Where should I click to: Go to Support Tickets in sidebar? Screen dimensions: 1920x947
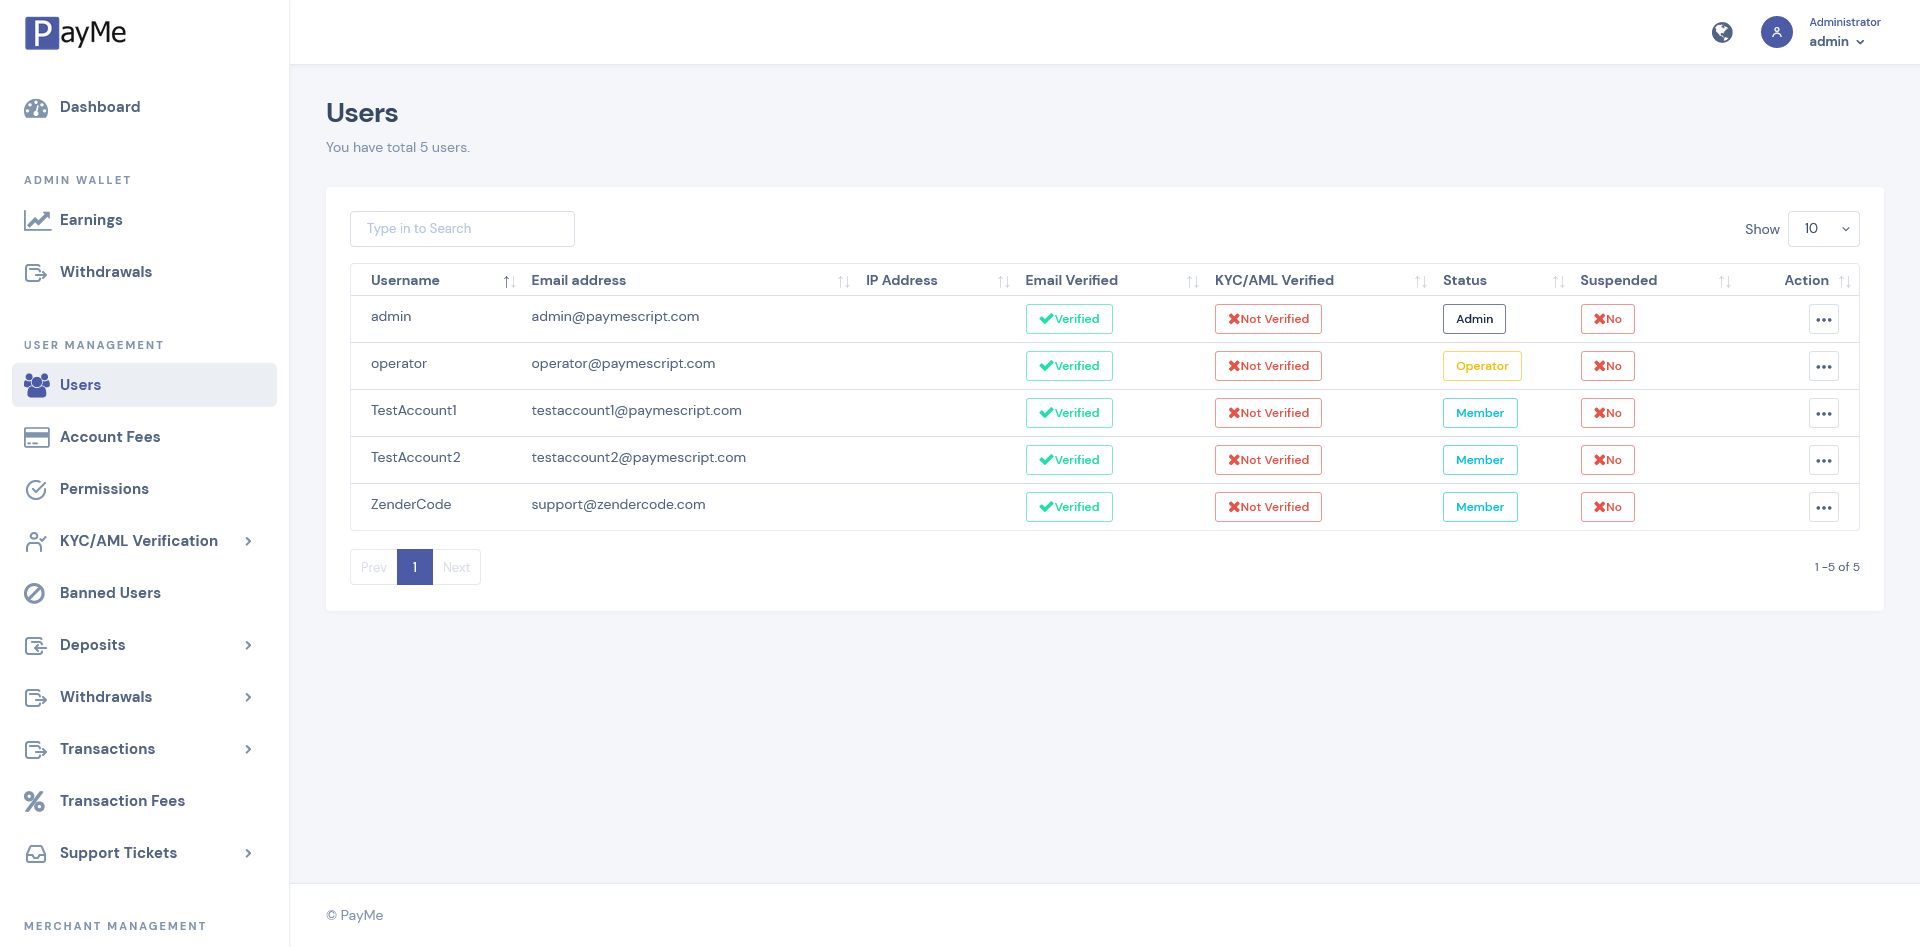click(118, 853)
